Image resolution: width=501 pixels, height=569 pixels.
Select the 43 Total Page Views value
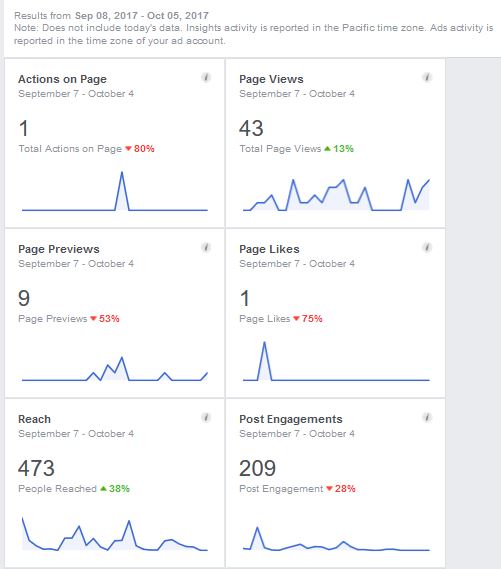pos(251,128)
